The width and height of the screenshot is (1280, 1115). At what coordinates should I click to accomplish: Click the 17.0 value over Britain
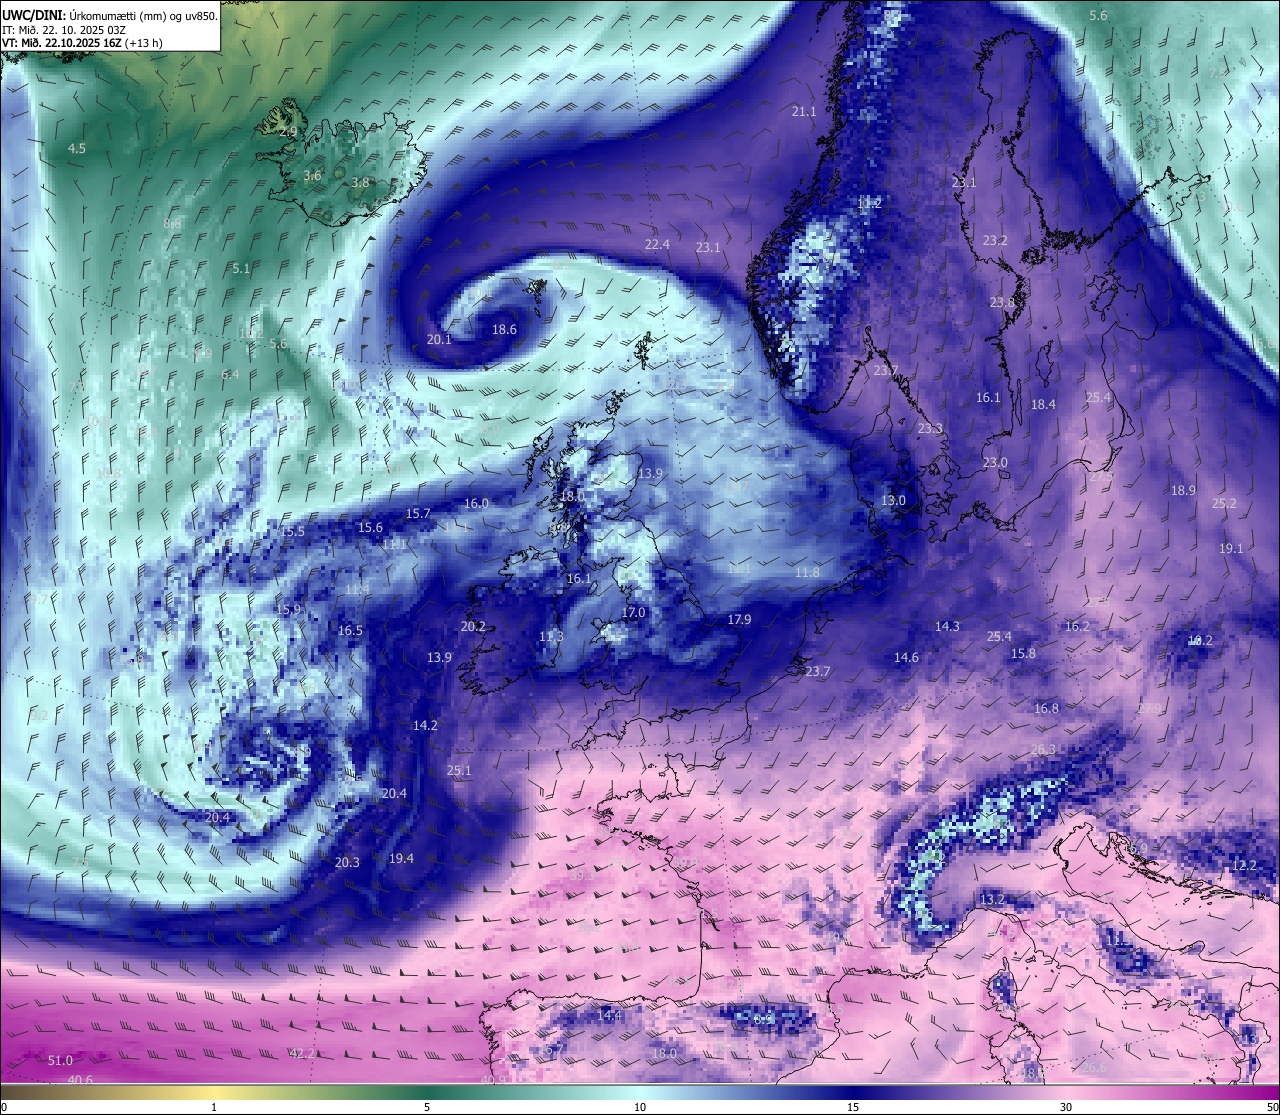(633, 612)
